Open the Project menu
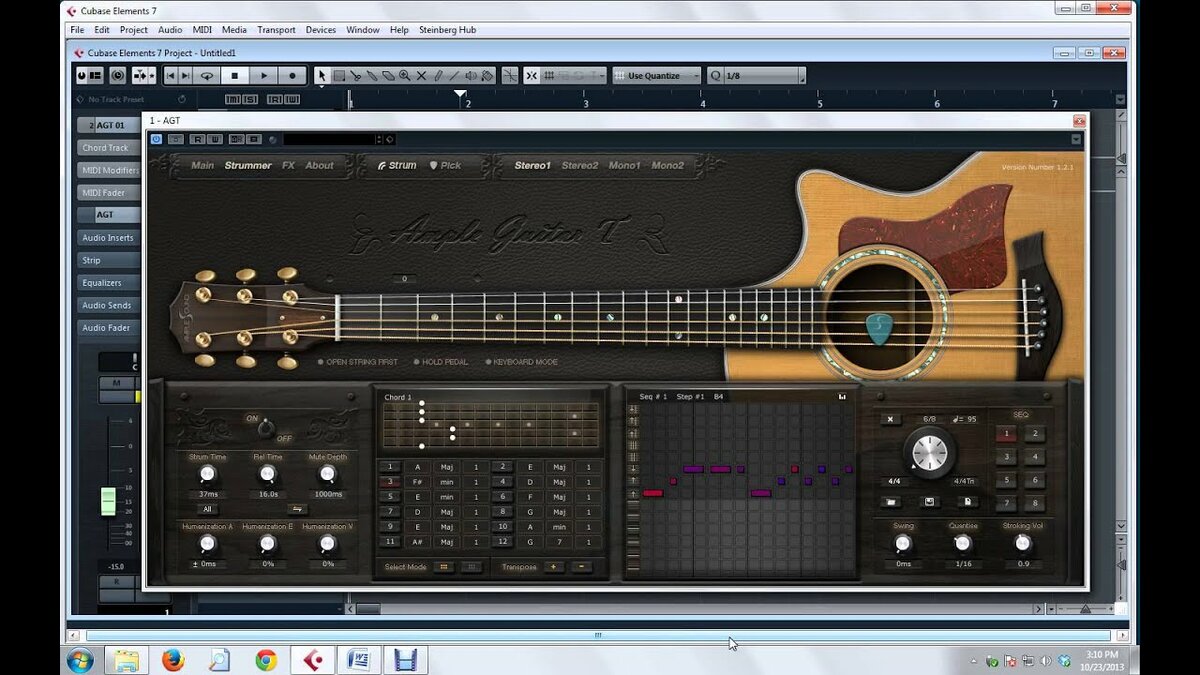Screen dimensions: 1200x675 (x=134, y=30)
